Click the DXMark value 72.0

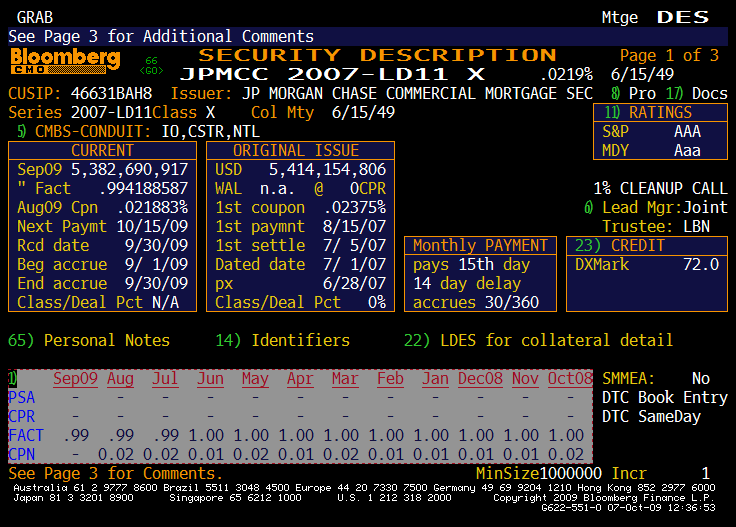click(701, 264)
